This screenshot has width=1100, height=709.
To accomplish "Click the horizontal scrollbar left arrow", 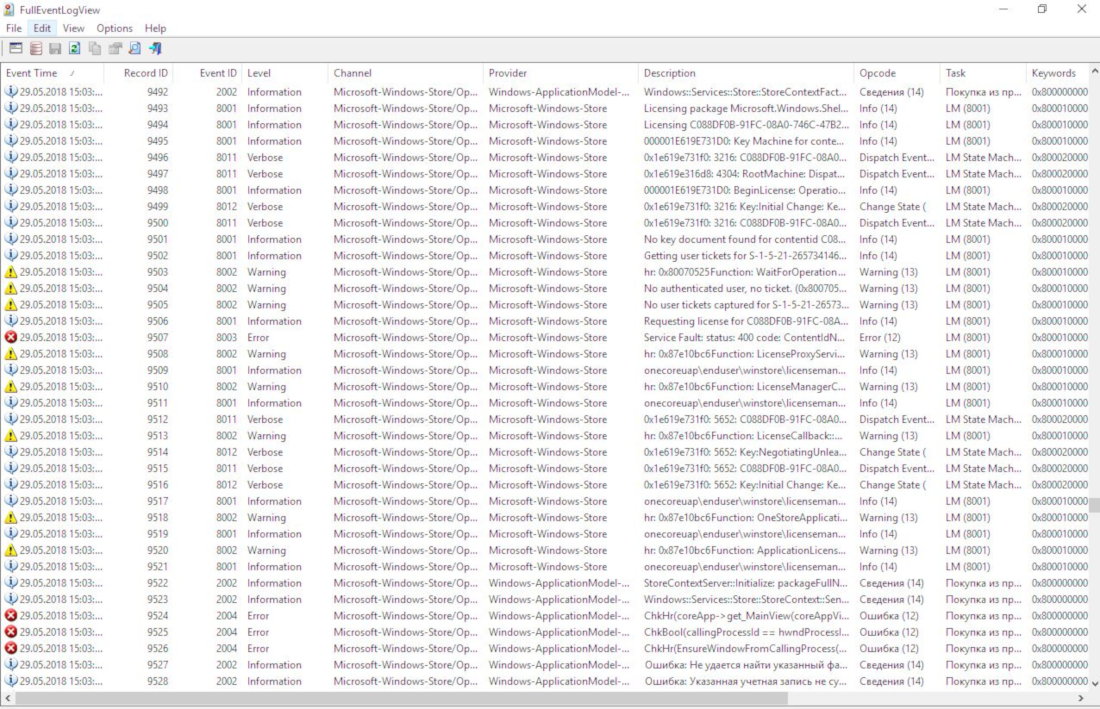I will coord(8,698).
